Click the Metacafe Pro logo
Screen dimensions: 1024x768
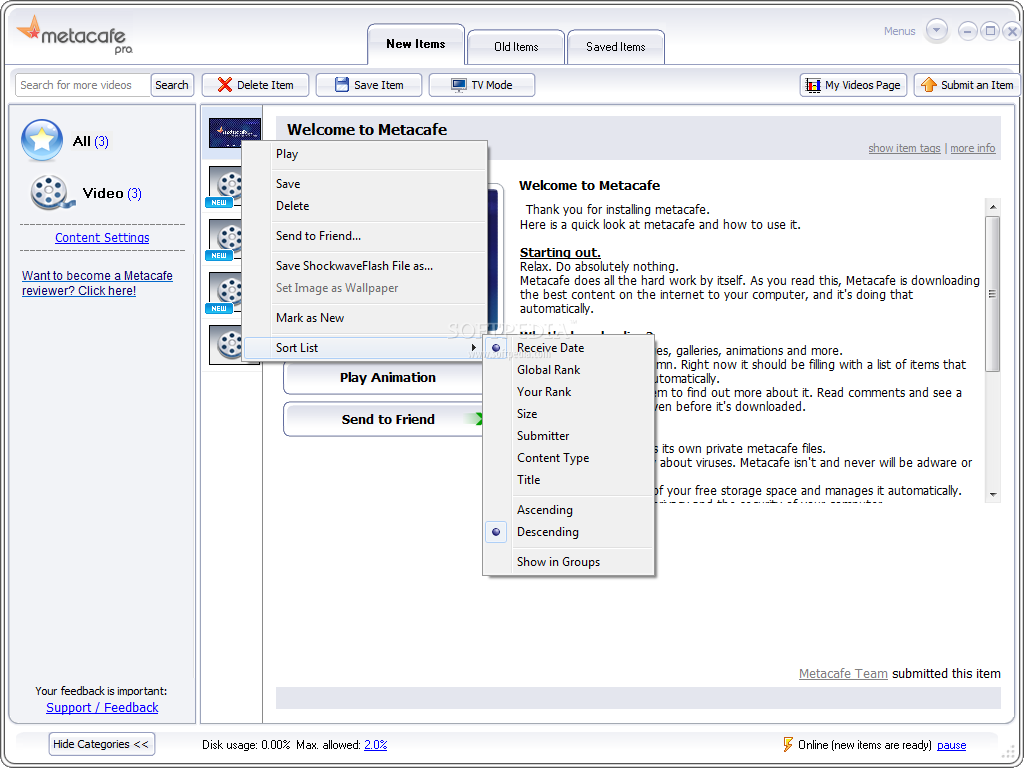point(74,35)
